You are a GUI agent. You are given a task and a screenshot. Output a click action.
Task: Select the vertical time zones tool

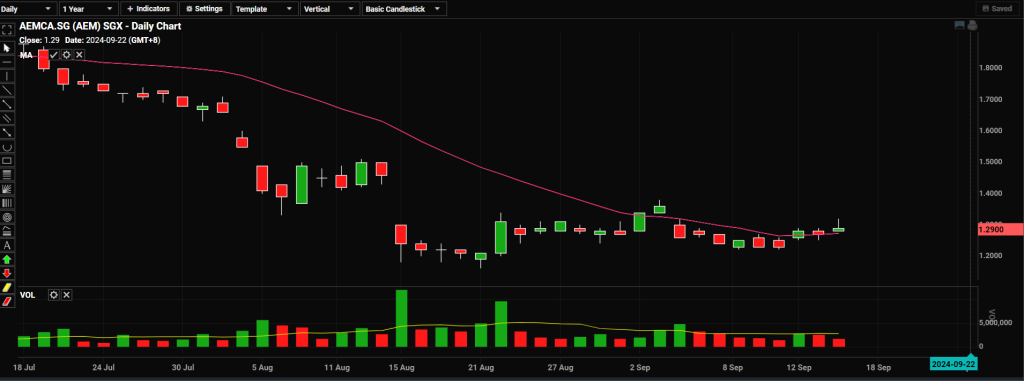[7, 203]
